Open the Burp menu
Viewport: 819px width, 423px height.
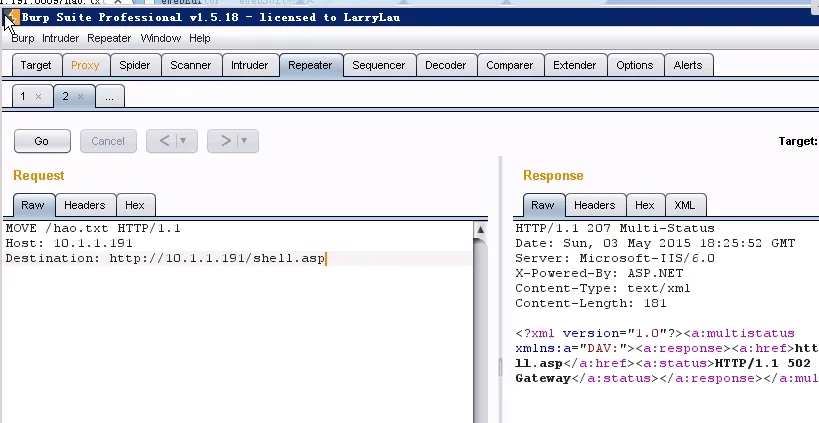coord(22,38)
